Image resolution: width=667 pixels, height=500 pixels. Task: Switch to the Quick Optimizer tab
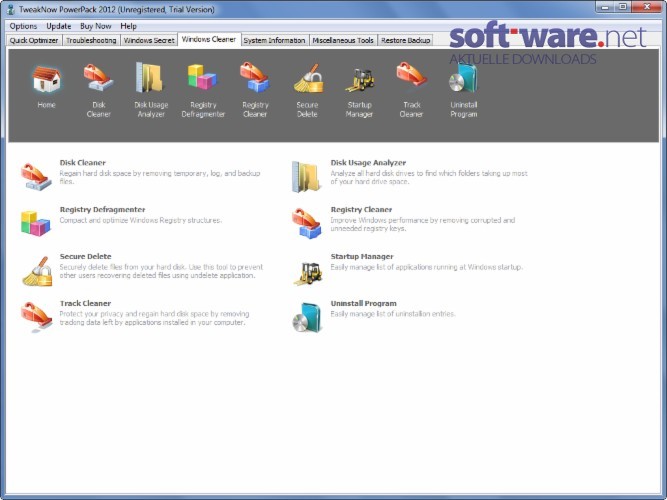click(x=34, y=40)
